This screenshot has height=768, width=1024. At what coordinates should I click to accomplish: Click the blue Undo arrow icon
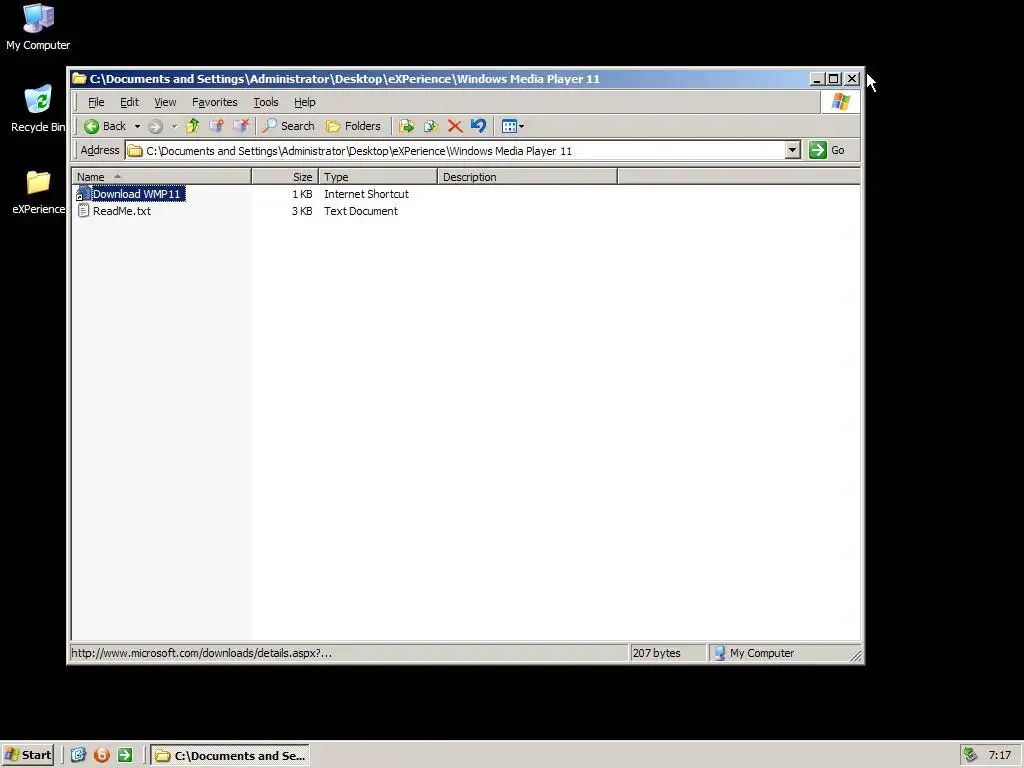pos(479,126)
